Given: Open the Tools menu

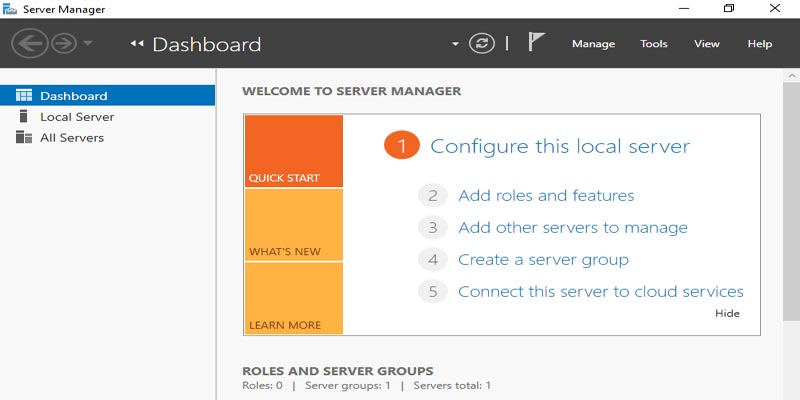Looking at the screenshot, I should point(654,44).
